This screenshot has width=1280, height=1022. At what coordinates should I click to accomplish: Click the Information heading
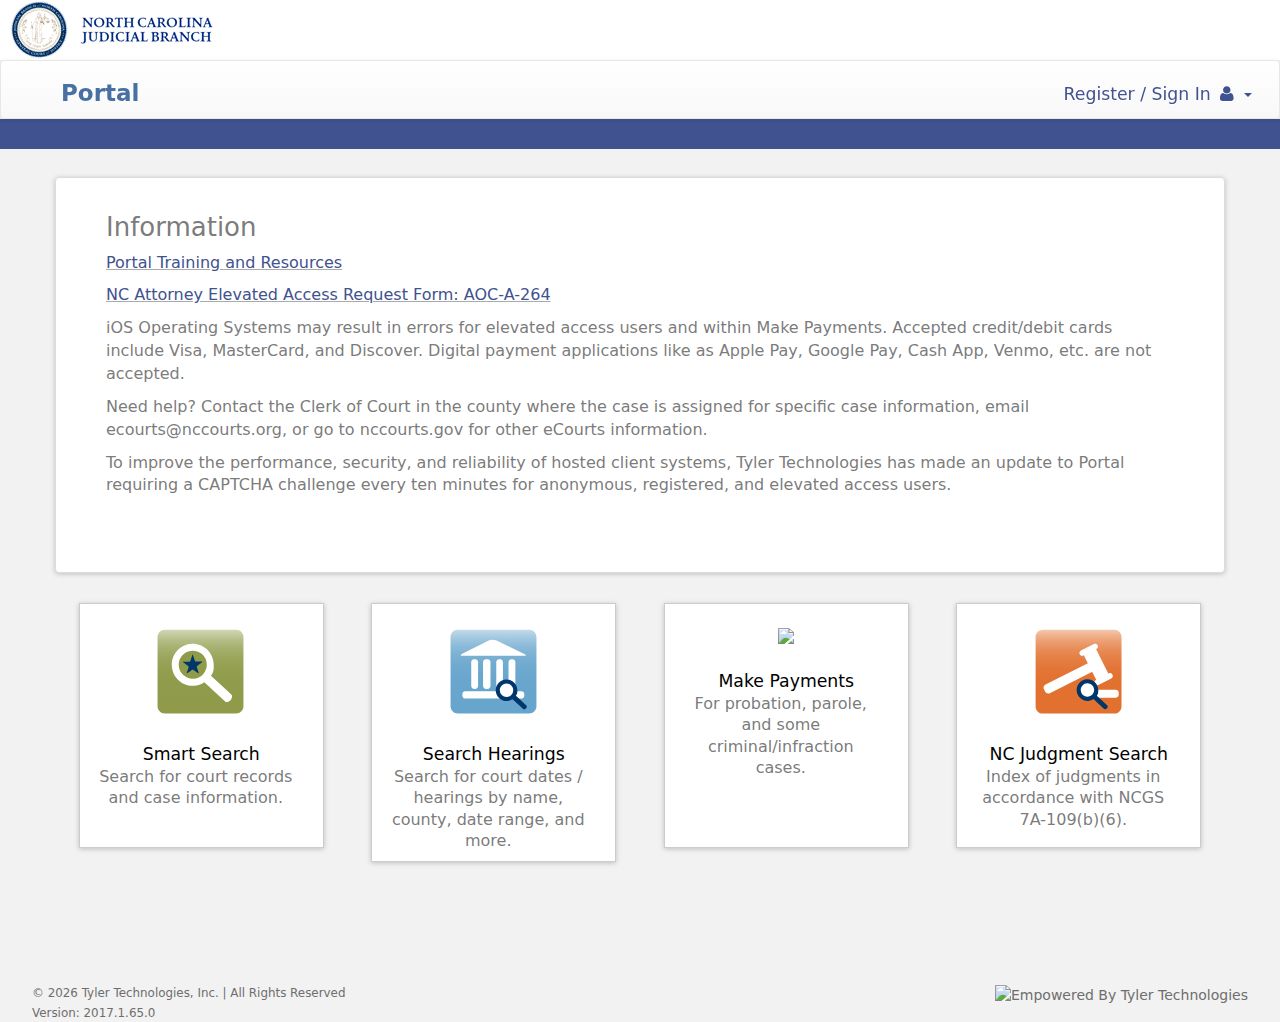(x=181, y=227)
